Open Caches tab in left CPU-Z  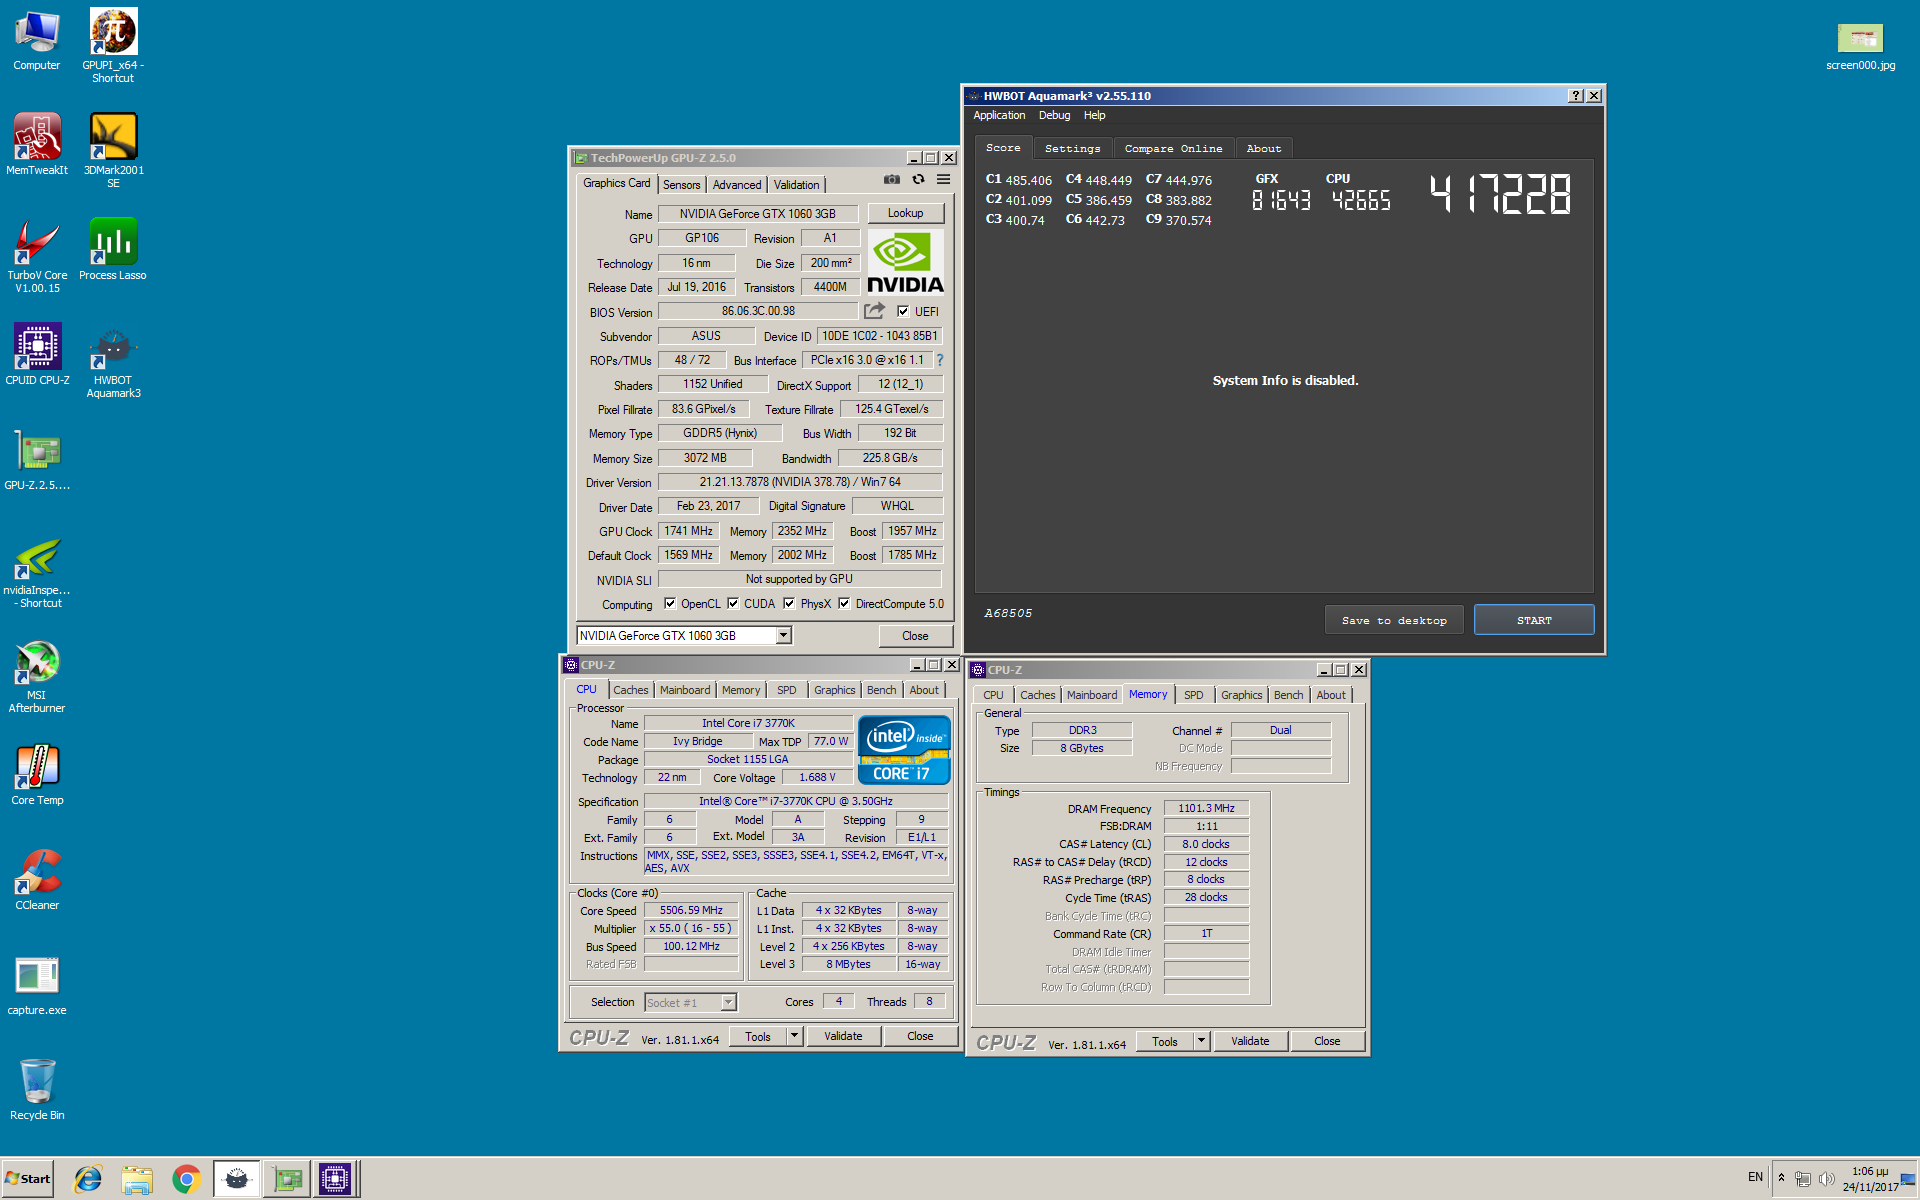point(631,690)
